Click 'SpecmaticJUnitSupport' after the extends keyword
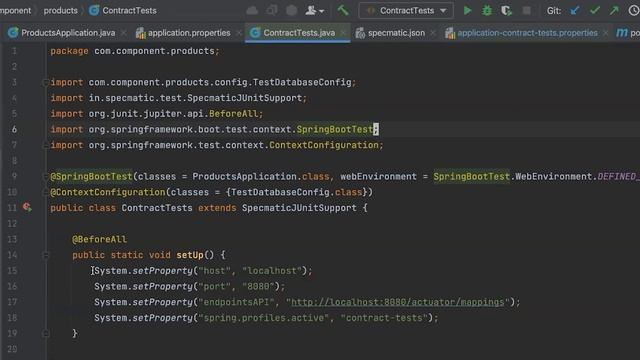Viewport: 640px width, 360px height. (x=299, y=208)
